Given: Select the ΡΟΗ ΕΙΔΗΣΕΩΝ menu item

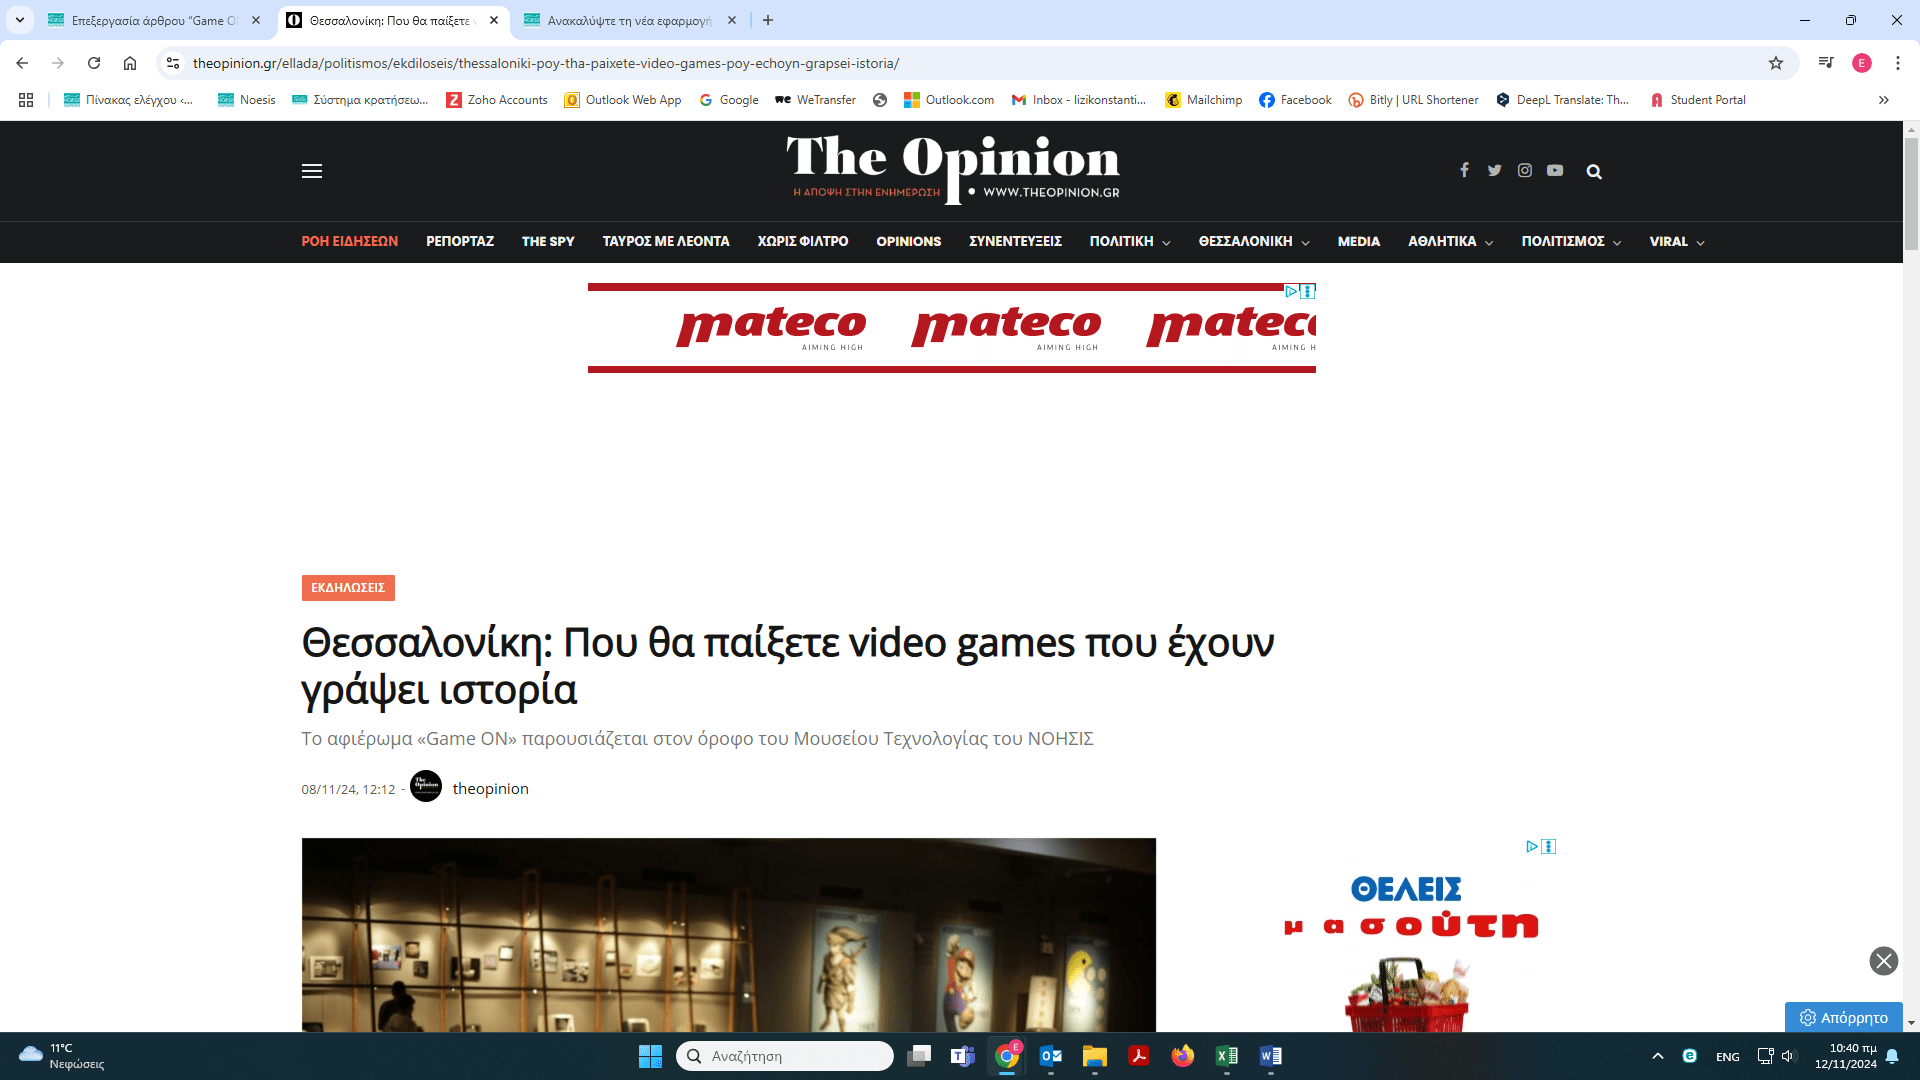Looking at the screenshot, I should 350,242.
